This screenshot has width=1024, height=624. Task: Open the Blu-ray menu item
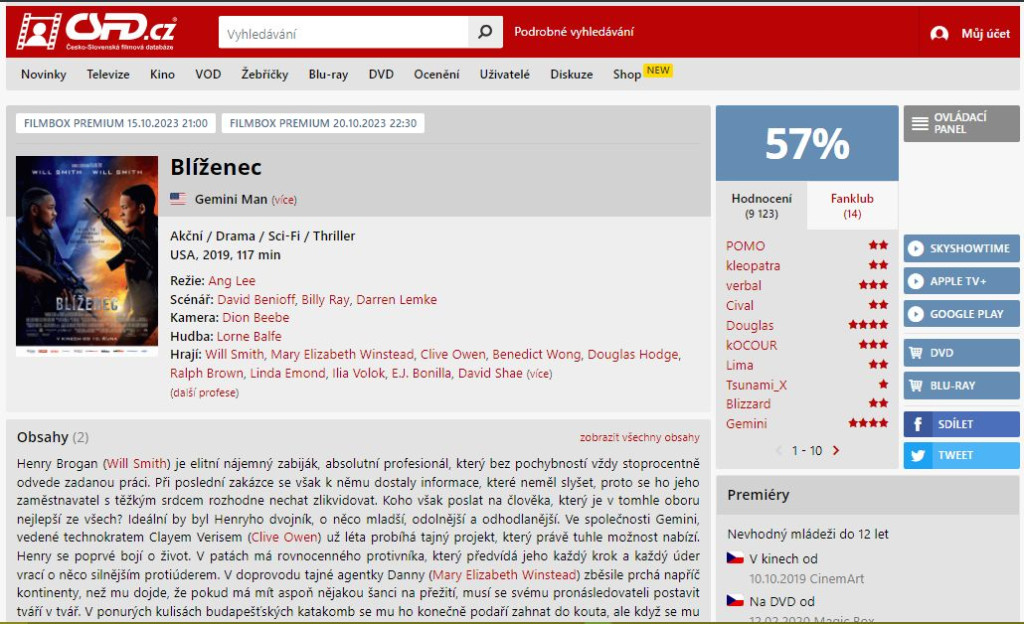tap(328, 74)
